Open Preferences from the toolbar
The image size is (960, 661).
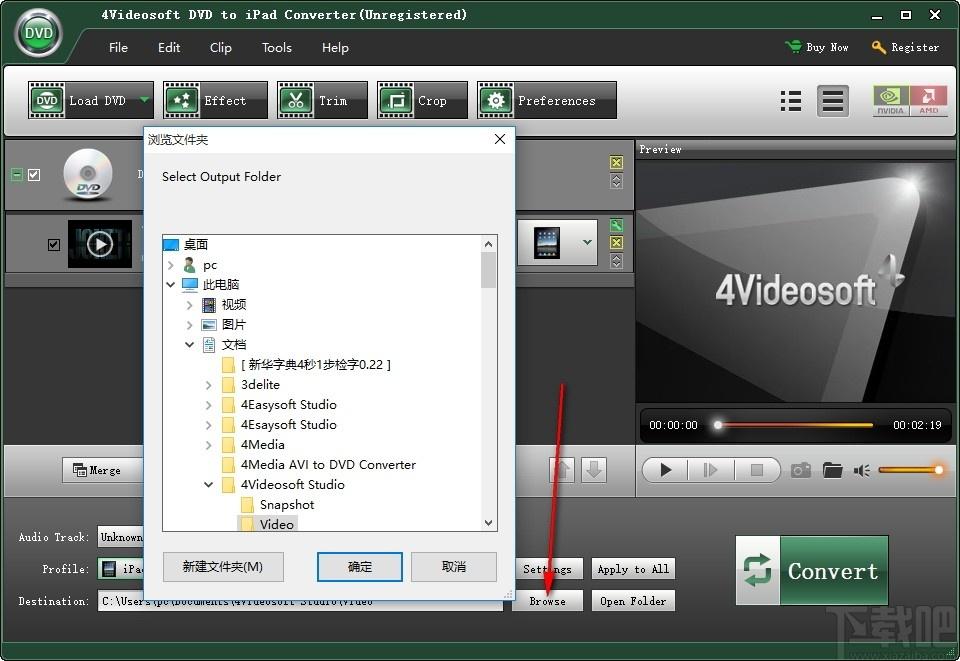[547, 100]
